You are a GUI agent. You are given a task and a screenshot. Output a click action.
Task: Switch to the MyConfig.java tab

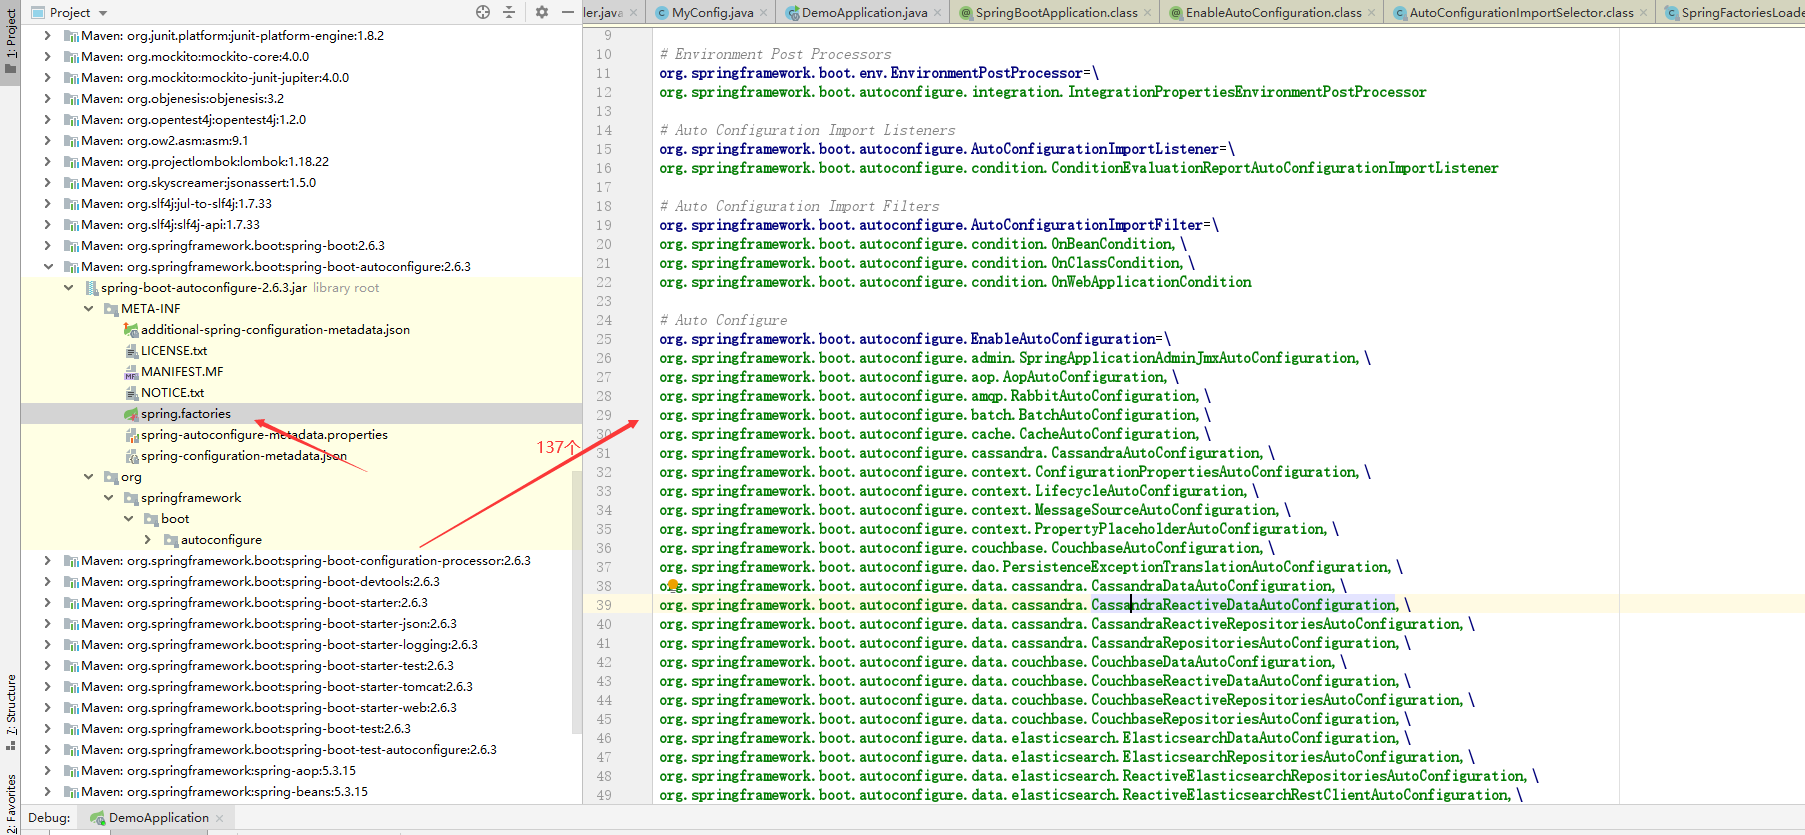(x=712, y=12)
